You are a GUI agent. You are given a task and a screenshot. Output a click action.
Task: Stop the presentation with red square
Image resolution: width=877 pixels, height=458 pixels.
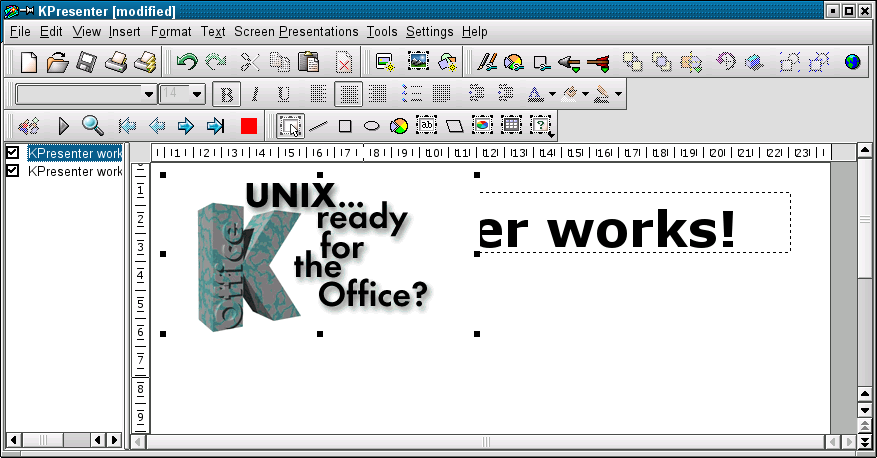coord(249,126)
